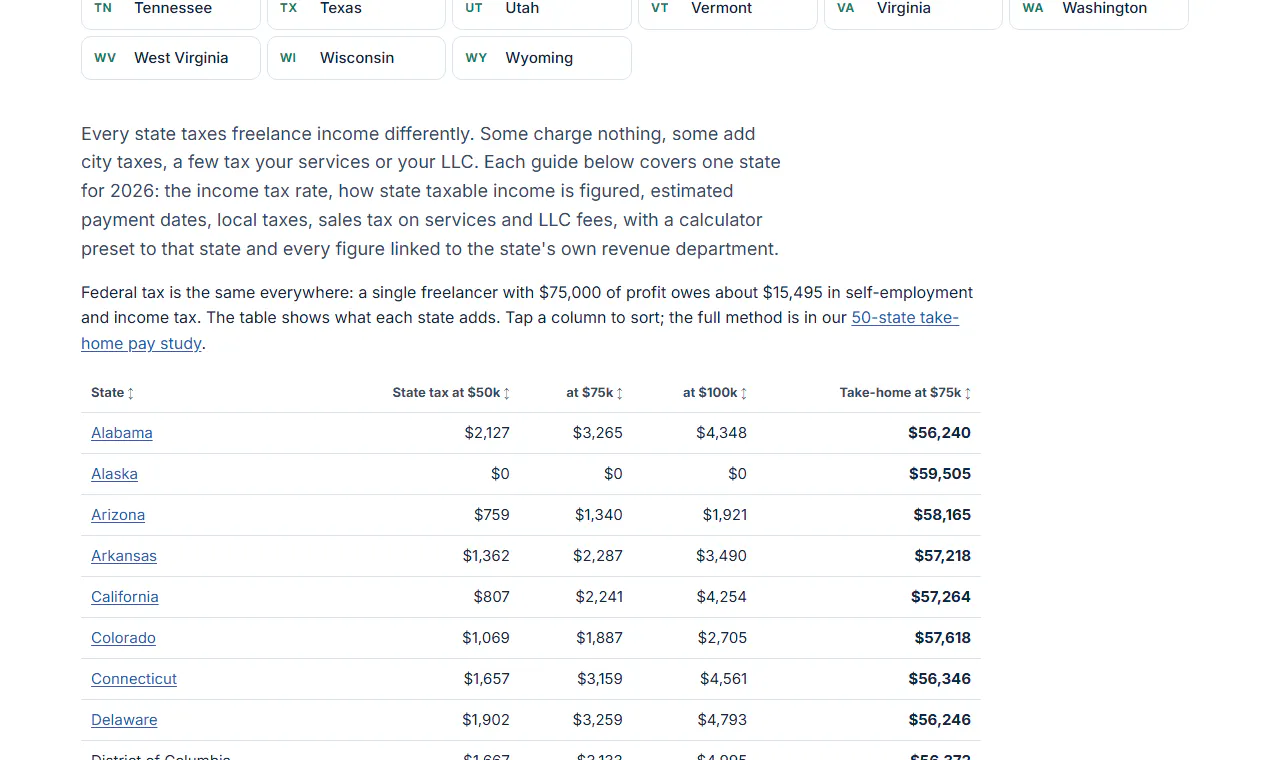Select Alabama's $2,127 state tax cell
The width and height of the screenshot is (1270, 760).
click(487, 433)
